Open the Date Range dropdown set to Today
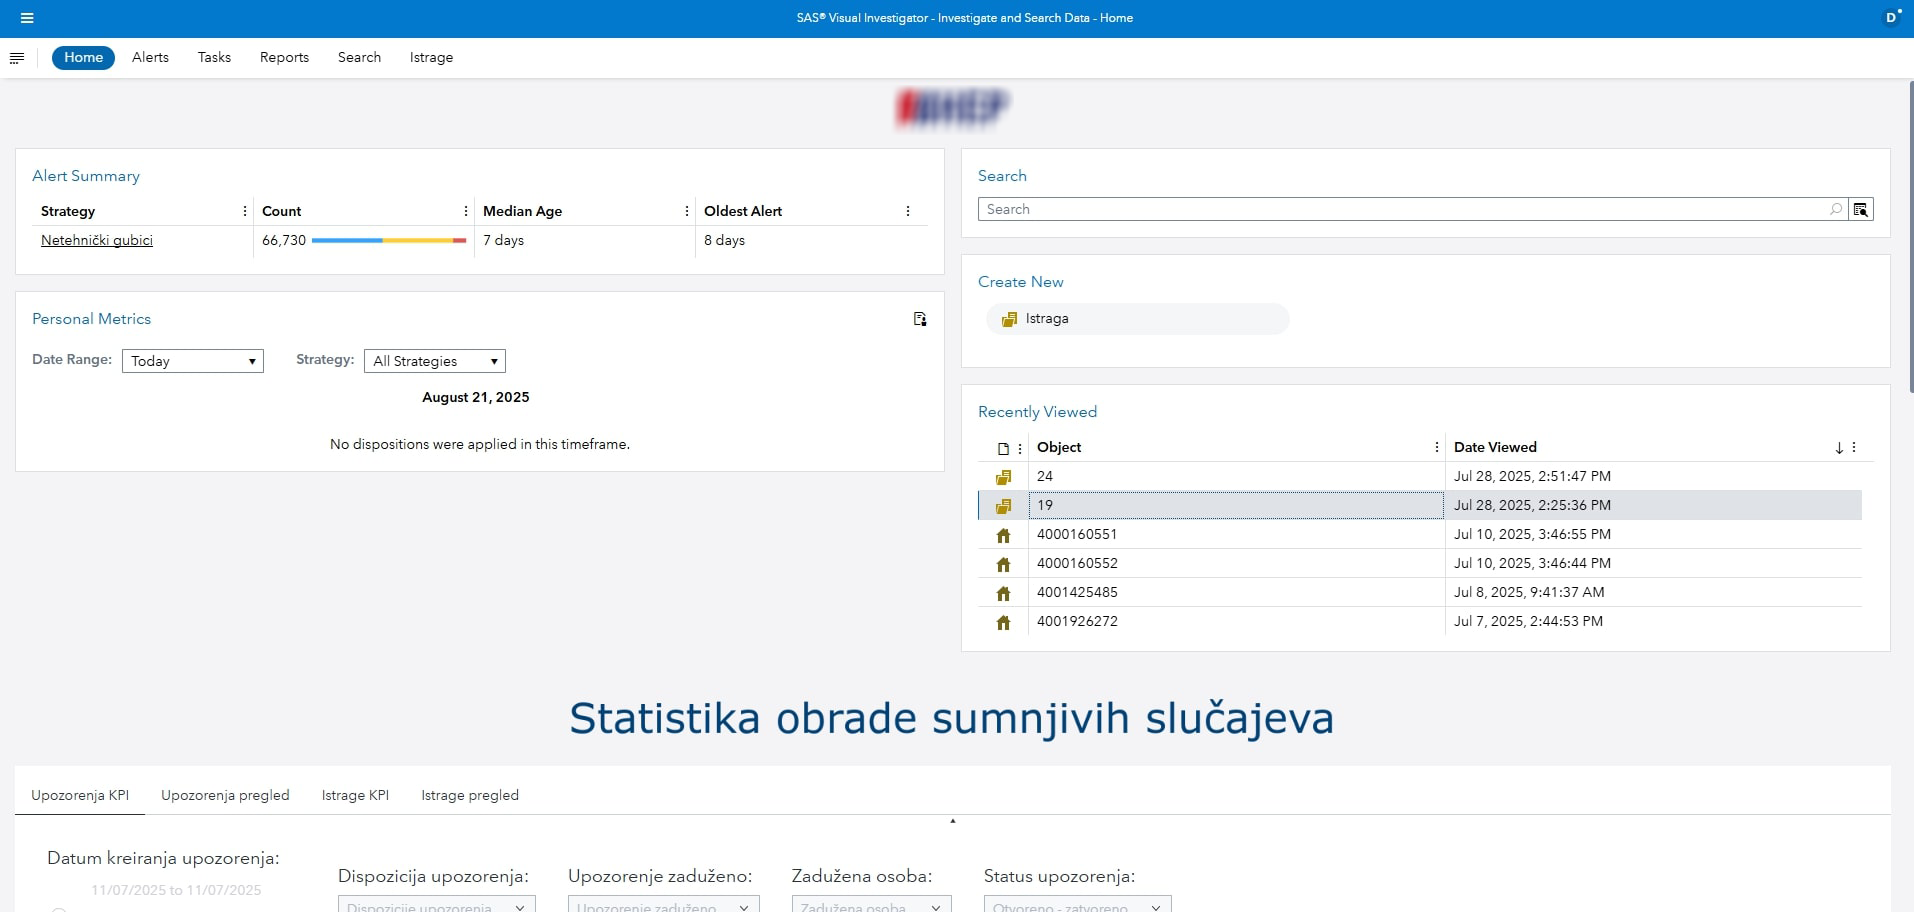This screenshot has width=1914, height=912. [x=193, y=361]
